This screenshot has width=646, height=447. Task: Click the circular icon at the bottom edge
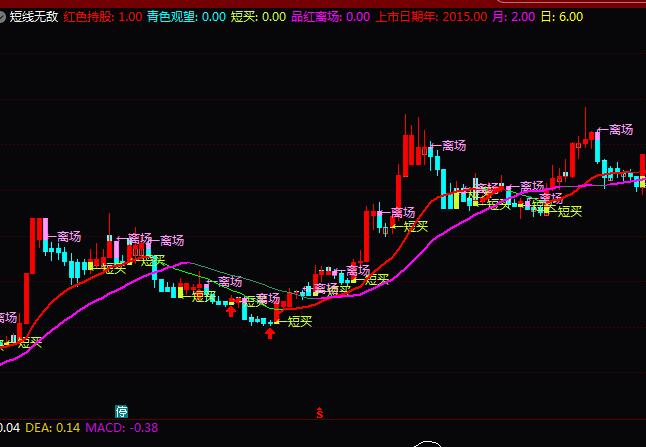pos(428,444)
